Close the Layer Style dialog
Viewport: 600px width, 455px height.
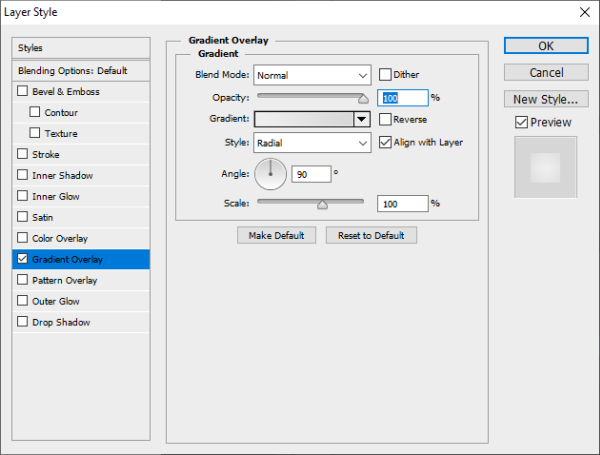tap(585, 12)
